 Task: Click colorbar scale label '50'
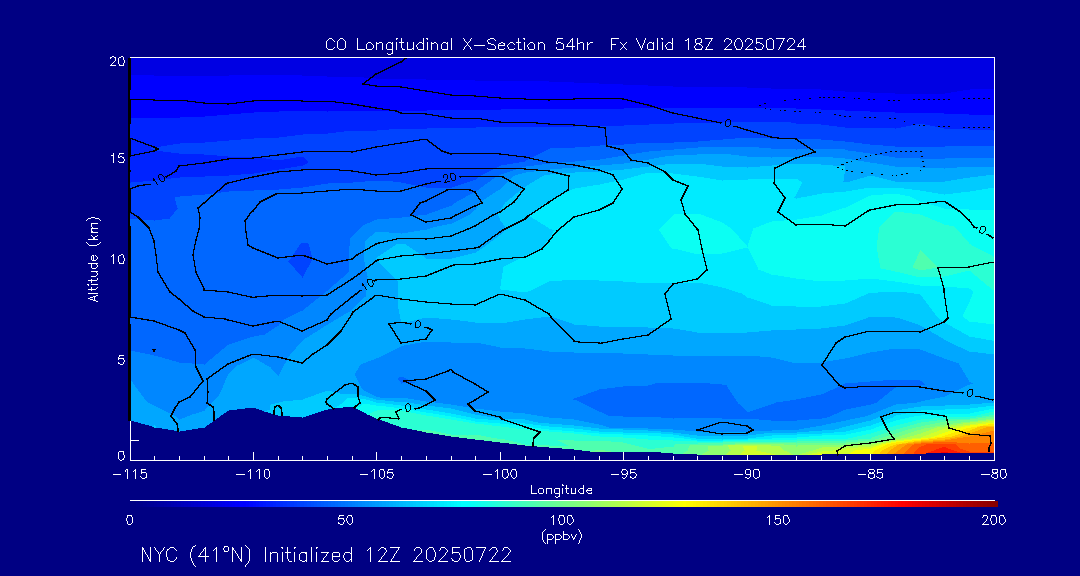coord(346,520)
